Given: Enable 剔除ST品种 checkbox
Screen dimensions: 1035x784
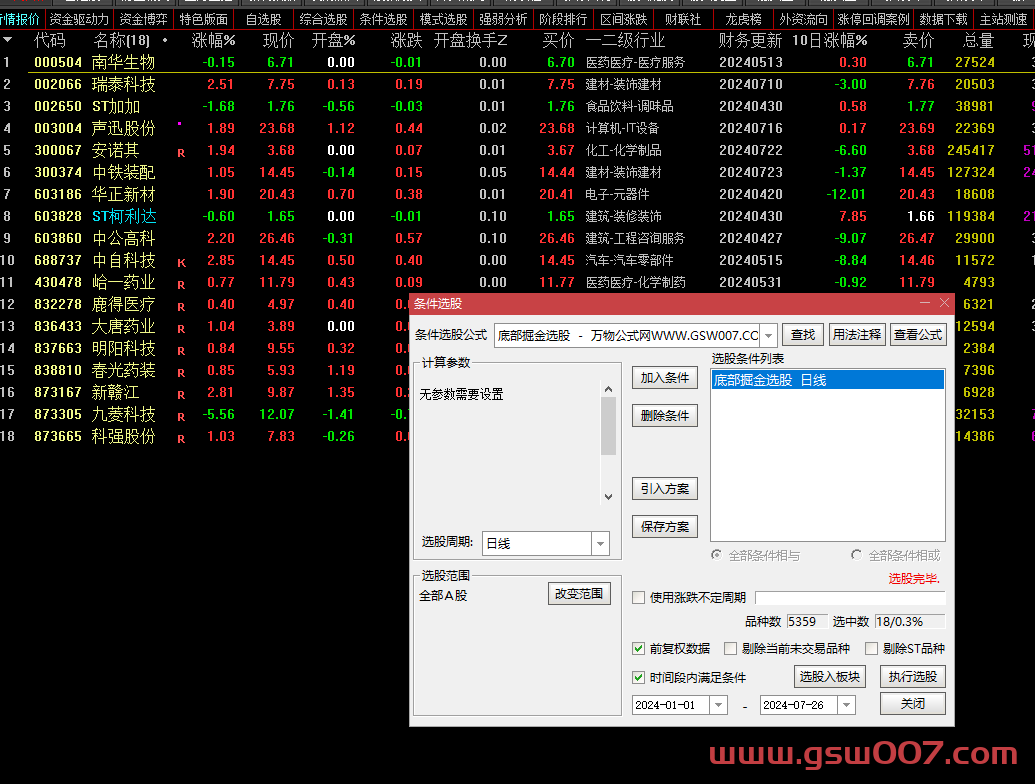Looking at the screenshot, I should (x=871, y=649).
